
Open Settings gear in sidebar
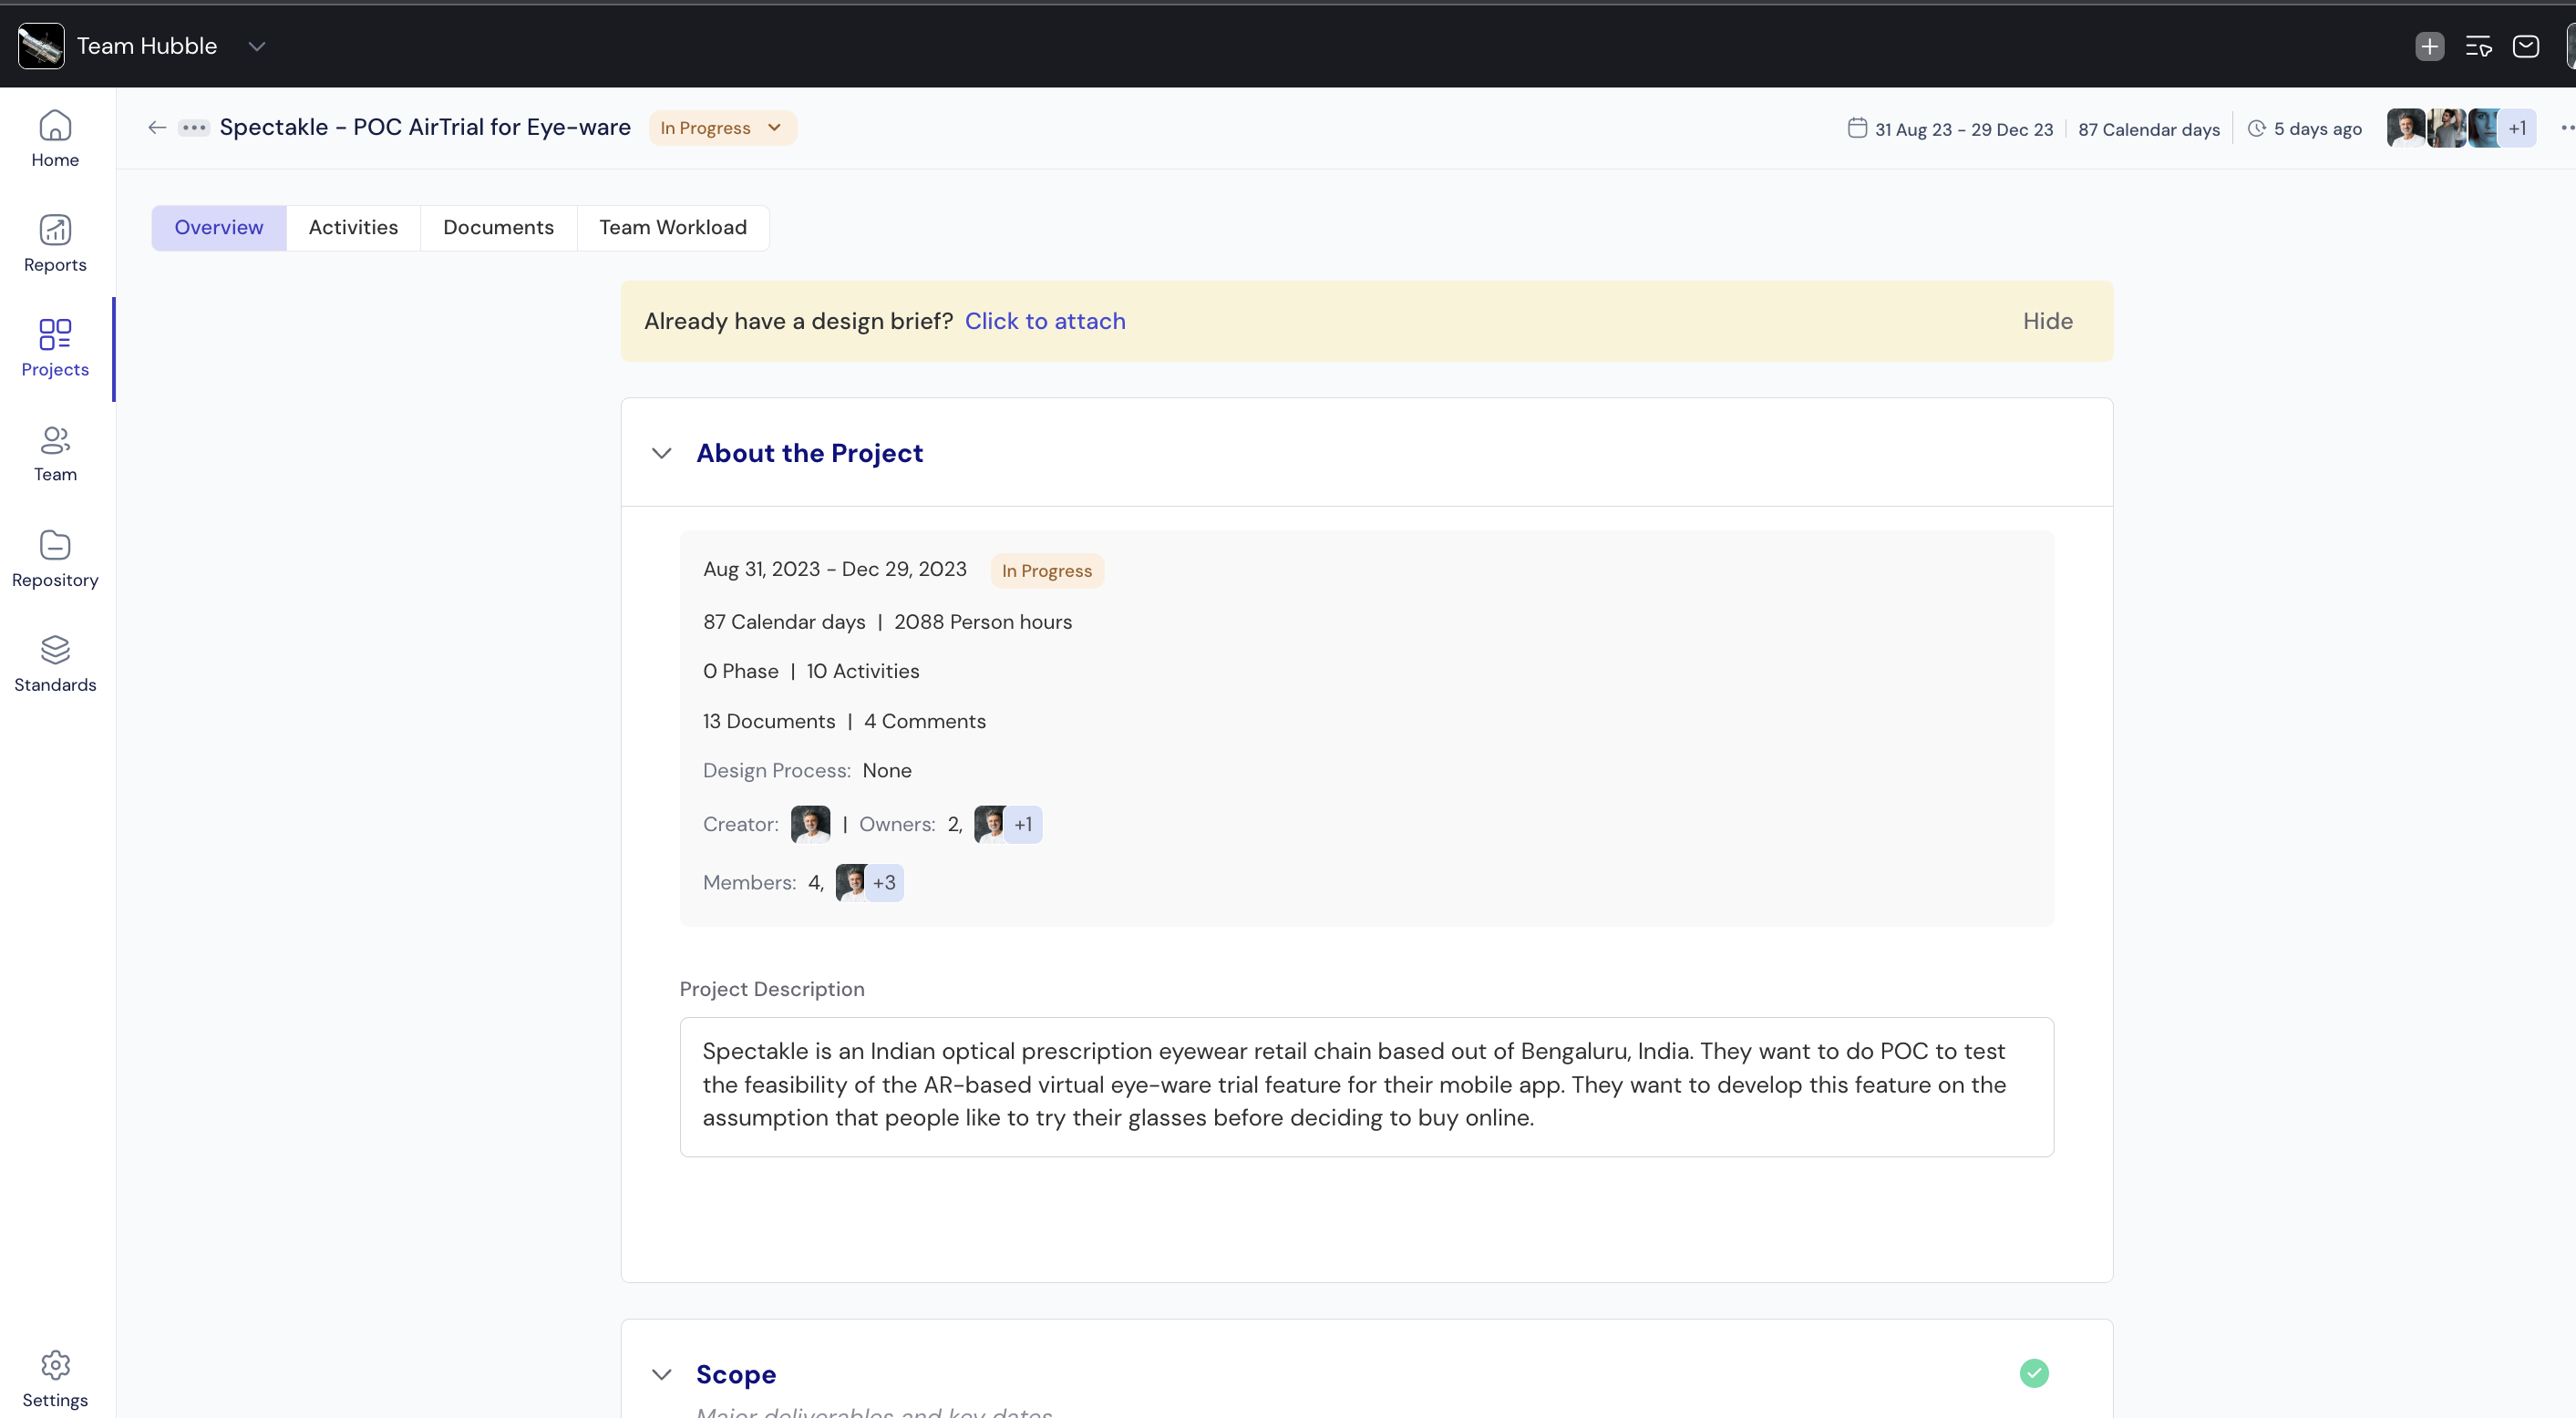[x=55, y=1378]
